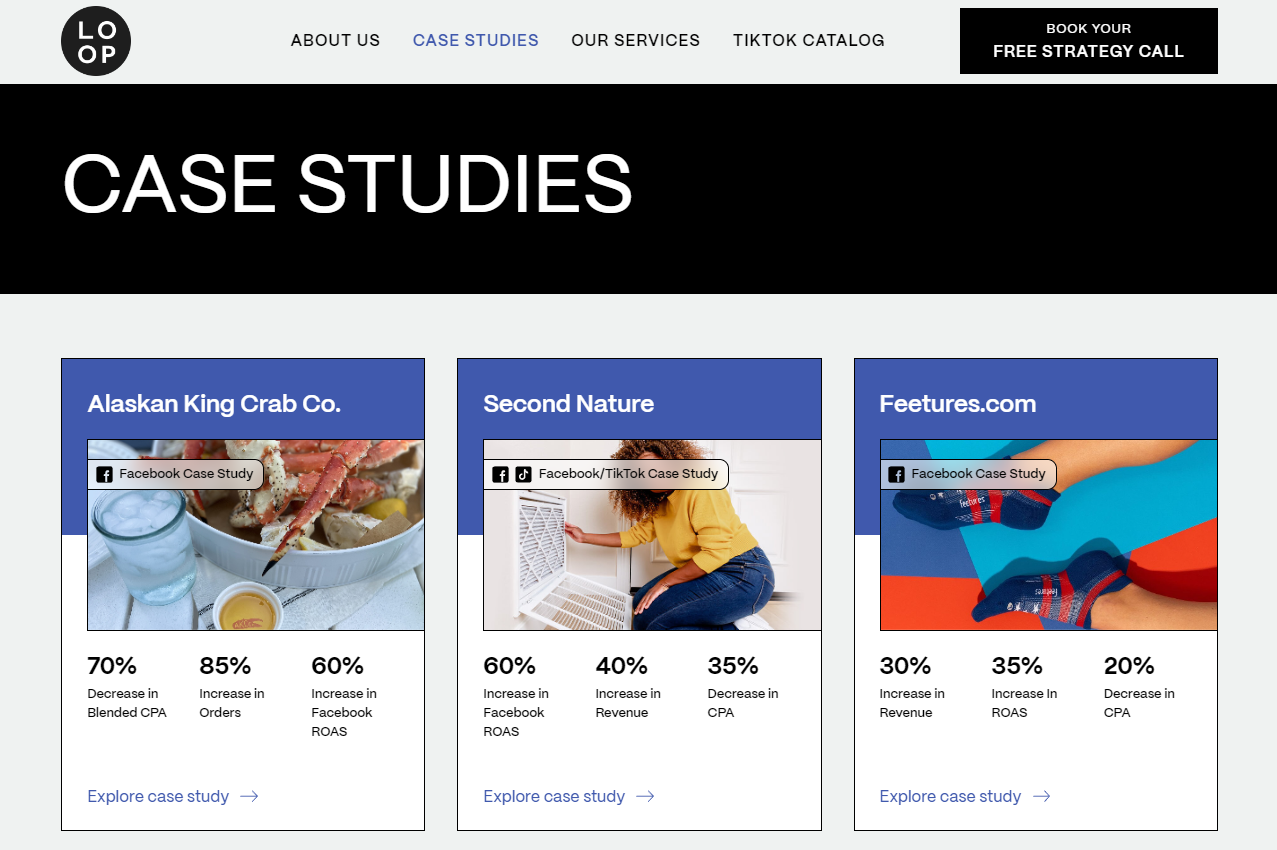This screenshot has height=850, width=1277.
Task: Click Facebook icon on Second Nature badge
Action: coord(501,474)
